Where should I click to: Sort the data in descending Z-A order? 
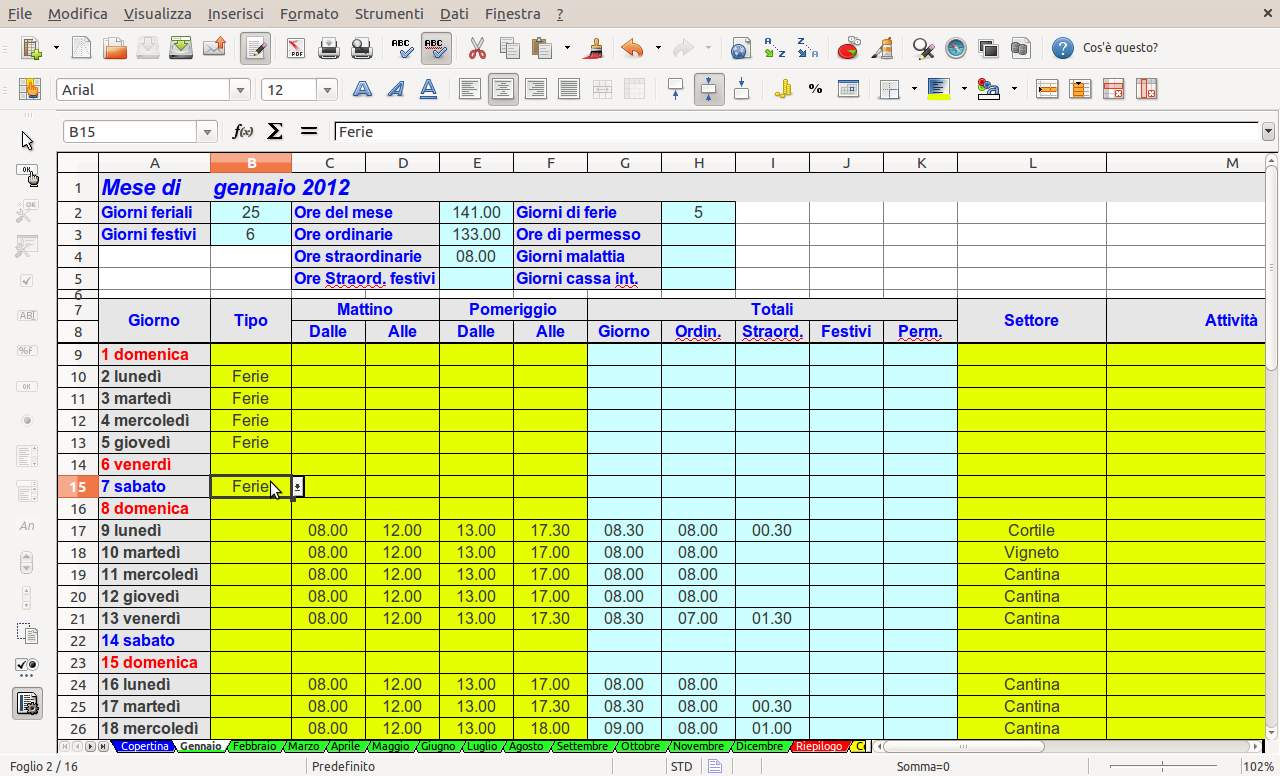[808, 48]
